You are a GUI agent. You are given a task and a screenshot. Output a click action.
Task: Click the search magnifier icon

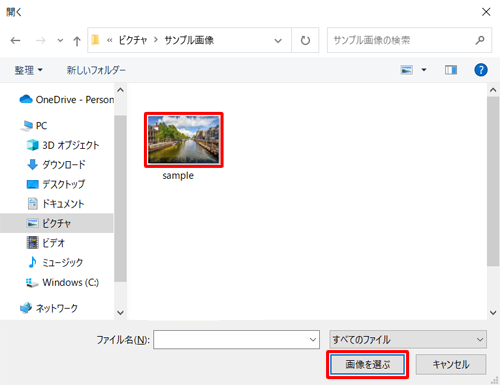480,40
